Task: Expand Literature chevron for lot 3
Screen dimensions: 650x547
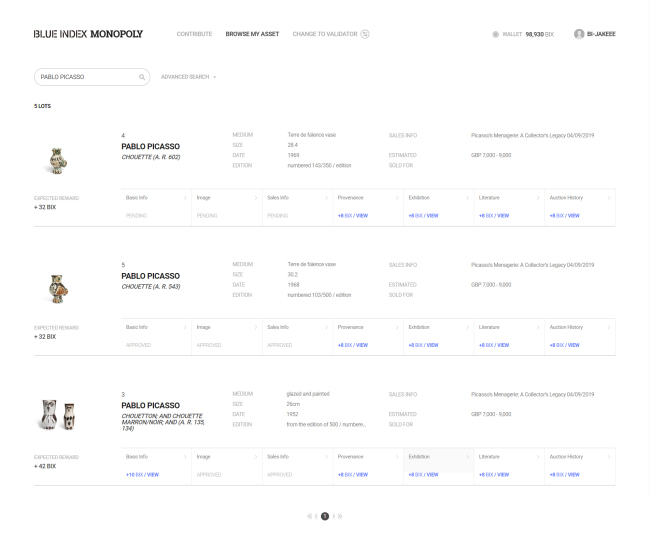Action: click(538, 457)
